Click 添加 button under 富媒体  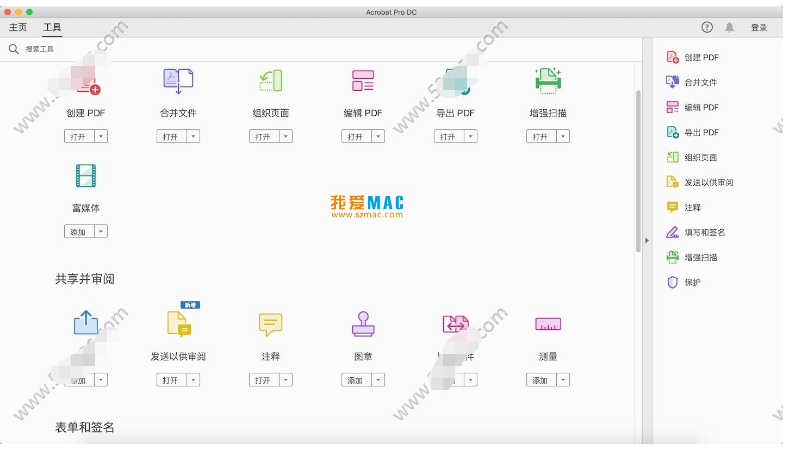79,231
